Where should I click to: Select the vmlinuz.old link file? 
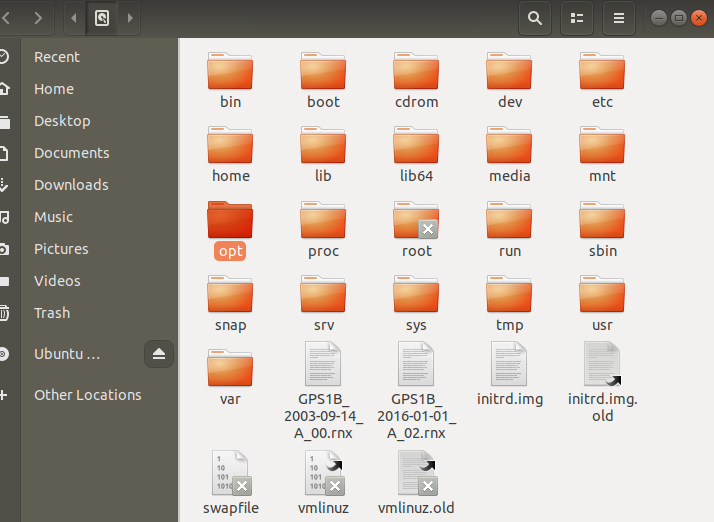[416, 483]
